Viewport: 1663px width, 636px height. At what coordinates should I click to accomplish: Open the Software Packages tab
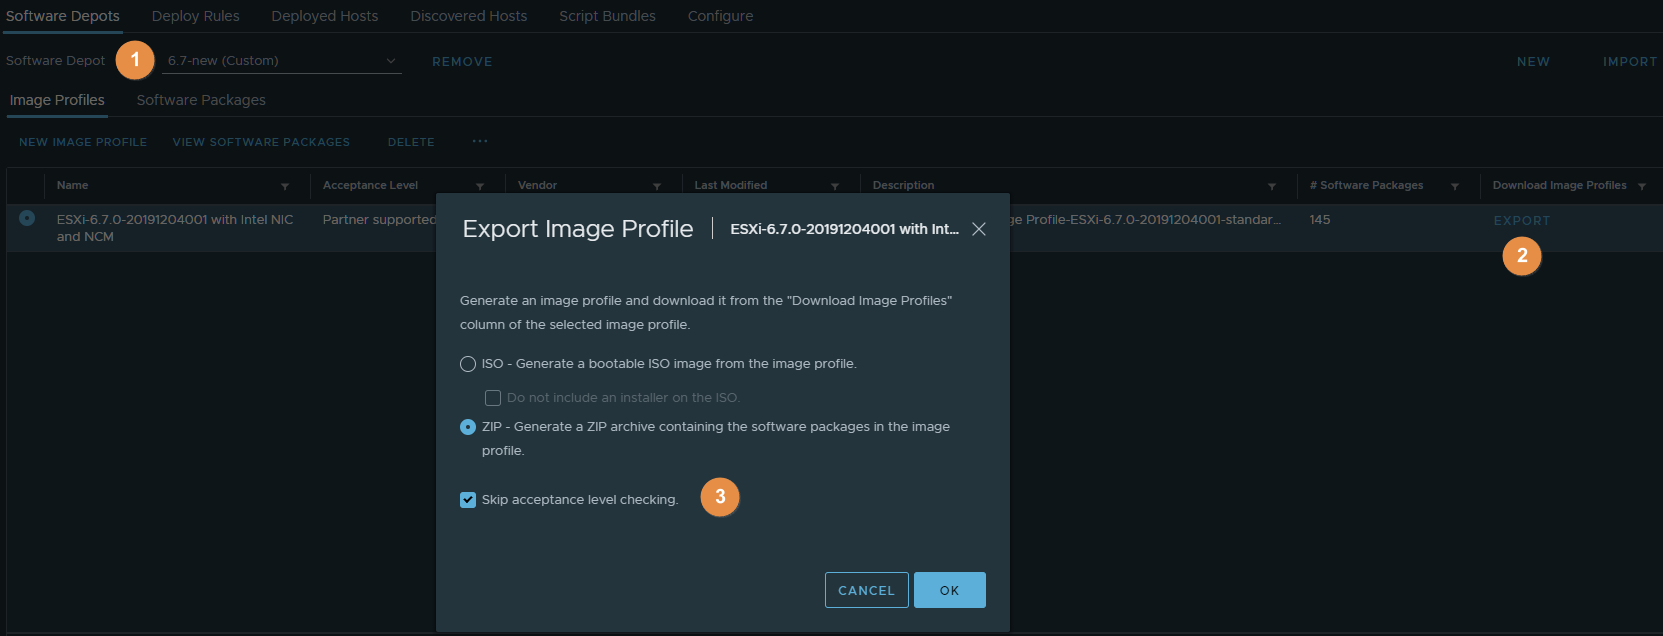point(201,100)
